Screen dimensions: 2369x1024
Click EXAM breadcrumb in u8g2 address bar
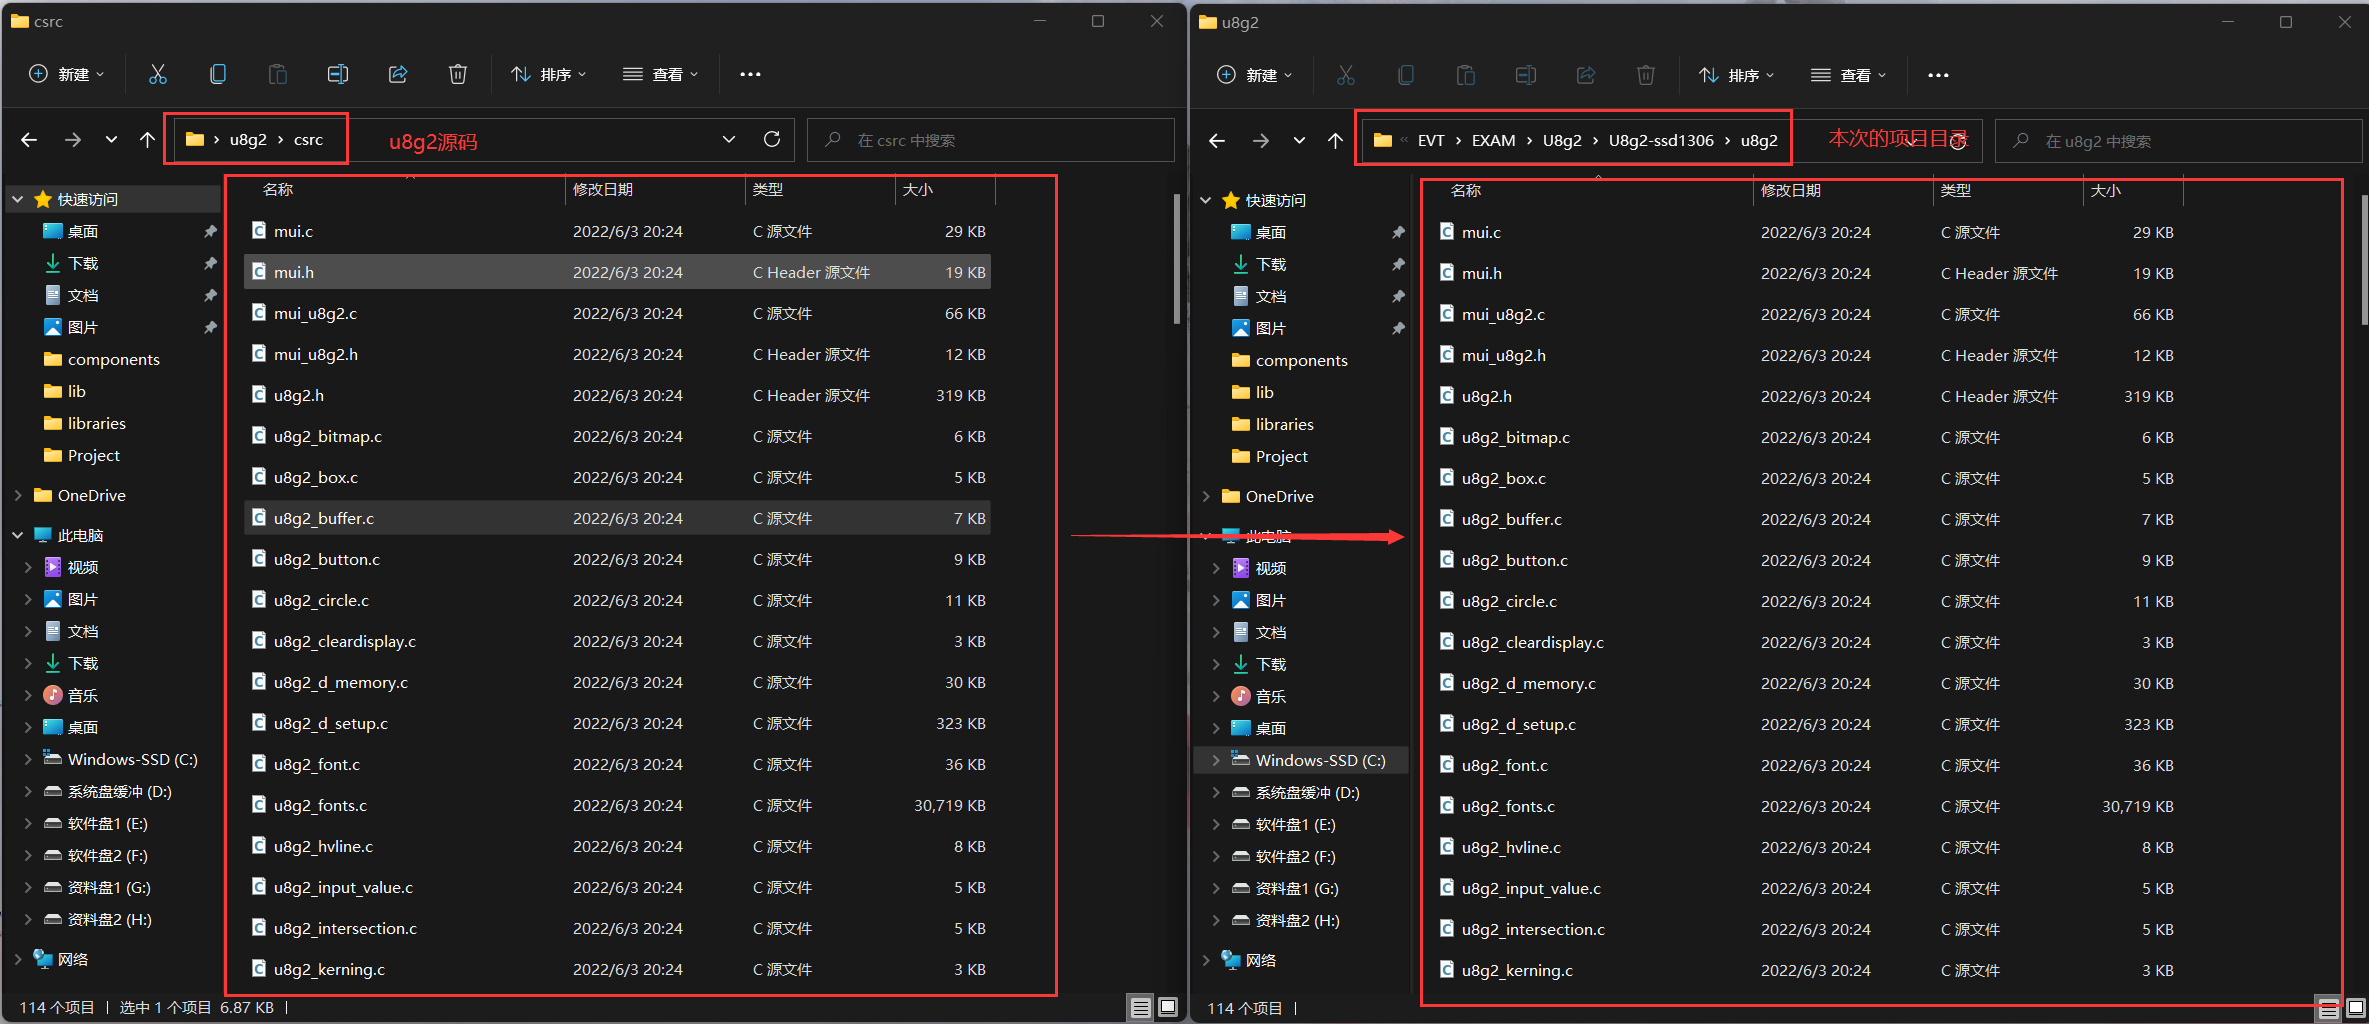[x=1493, y=140]
